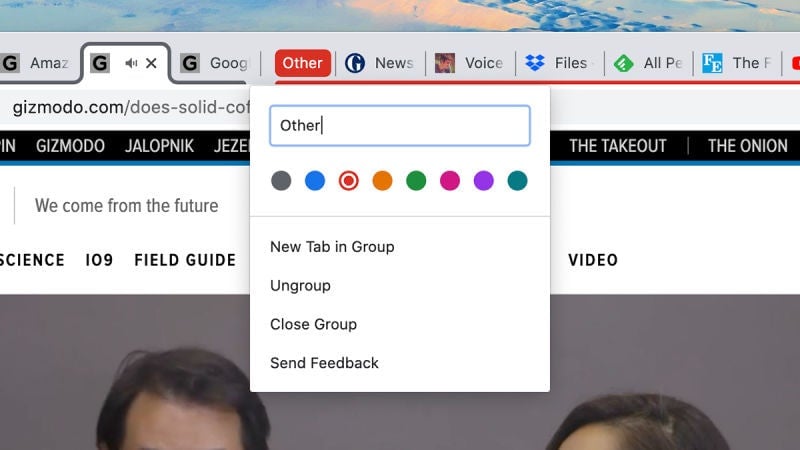Go to the SCIENCE section
This screenshot has width=800, height=450.
[x=32, y=260]
